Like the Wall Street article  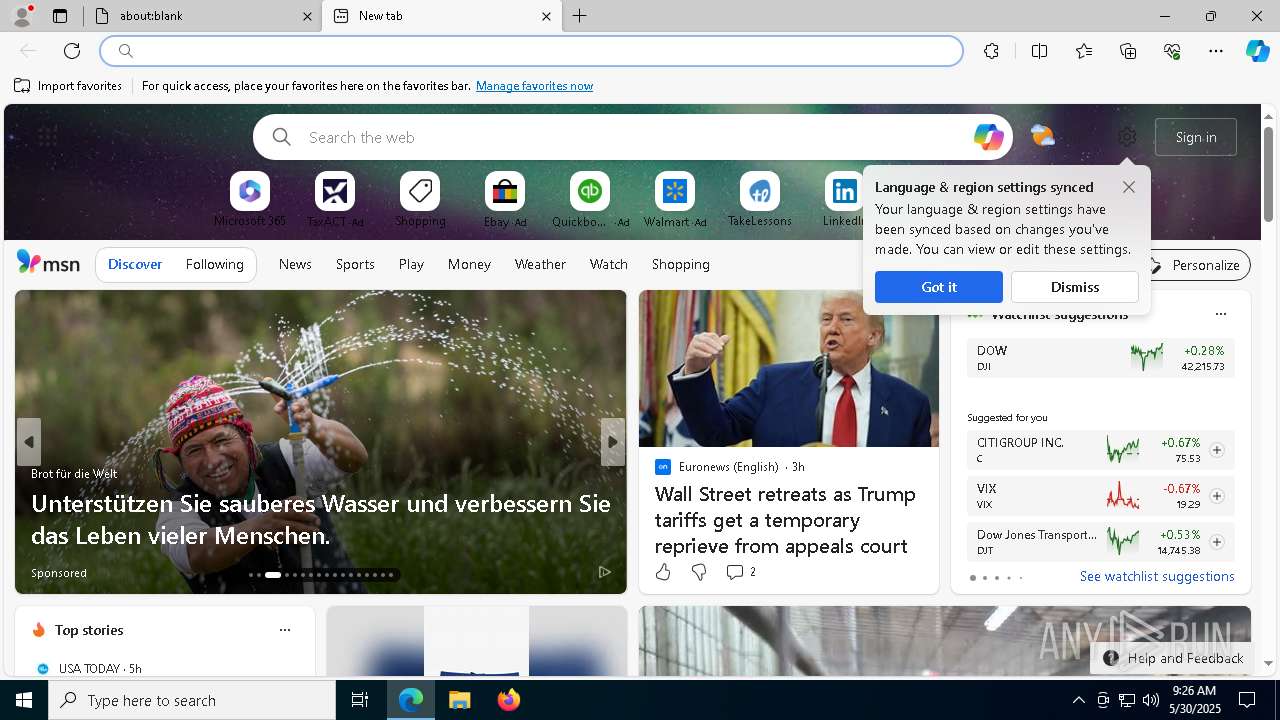click(663, 572)
